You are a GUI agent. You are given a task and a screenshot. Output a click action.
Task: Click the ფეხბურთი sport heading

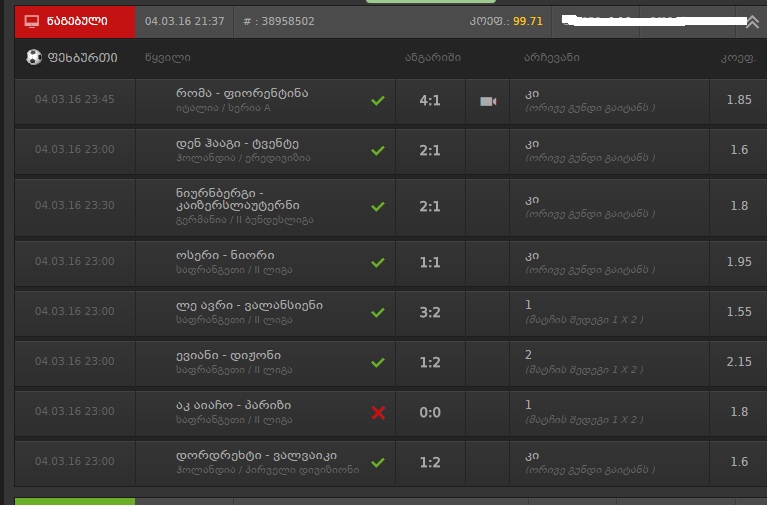82,58
